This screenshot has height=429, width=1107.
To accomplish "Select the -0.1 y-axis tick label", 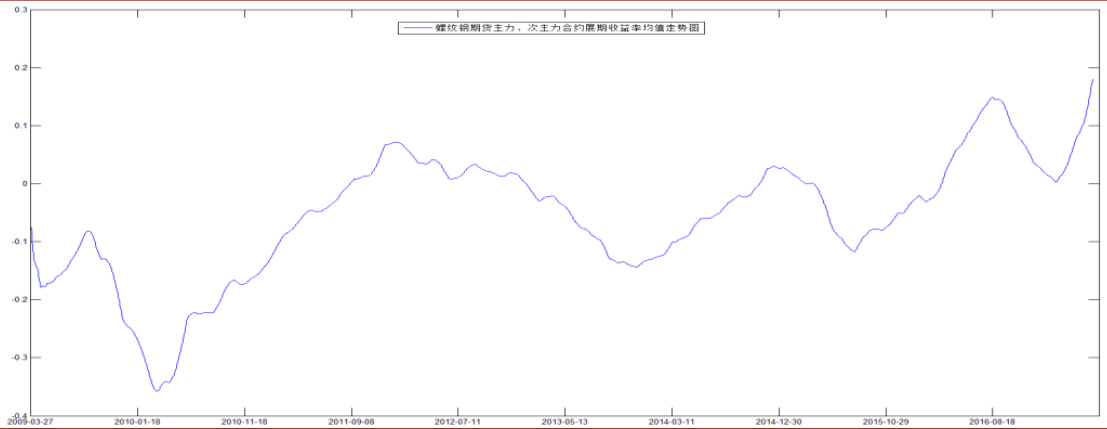I will pyautogui.click(x=19, y=242).
